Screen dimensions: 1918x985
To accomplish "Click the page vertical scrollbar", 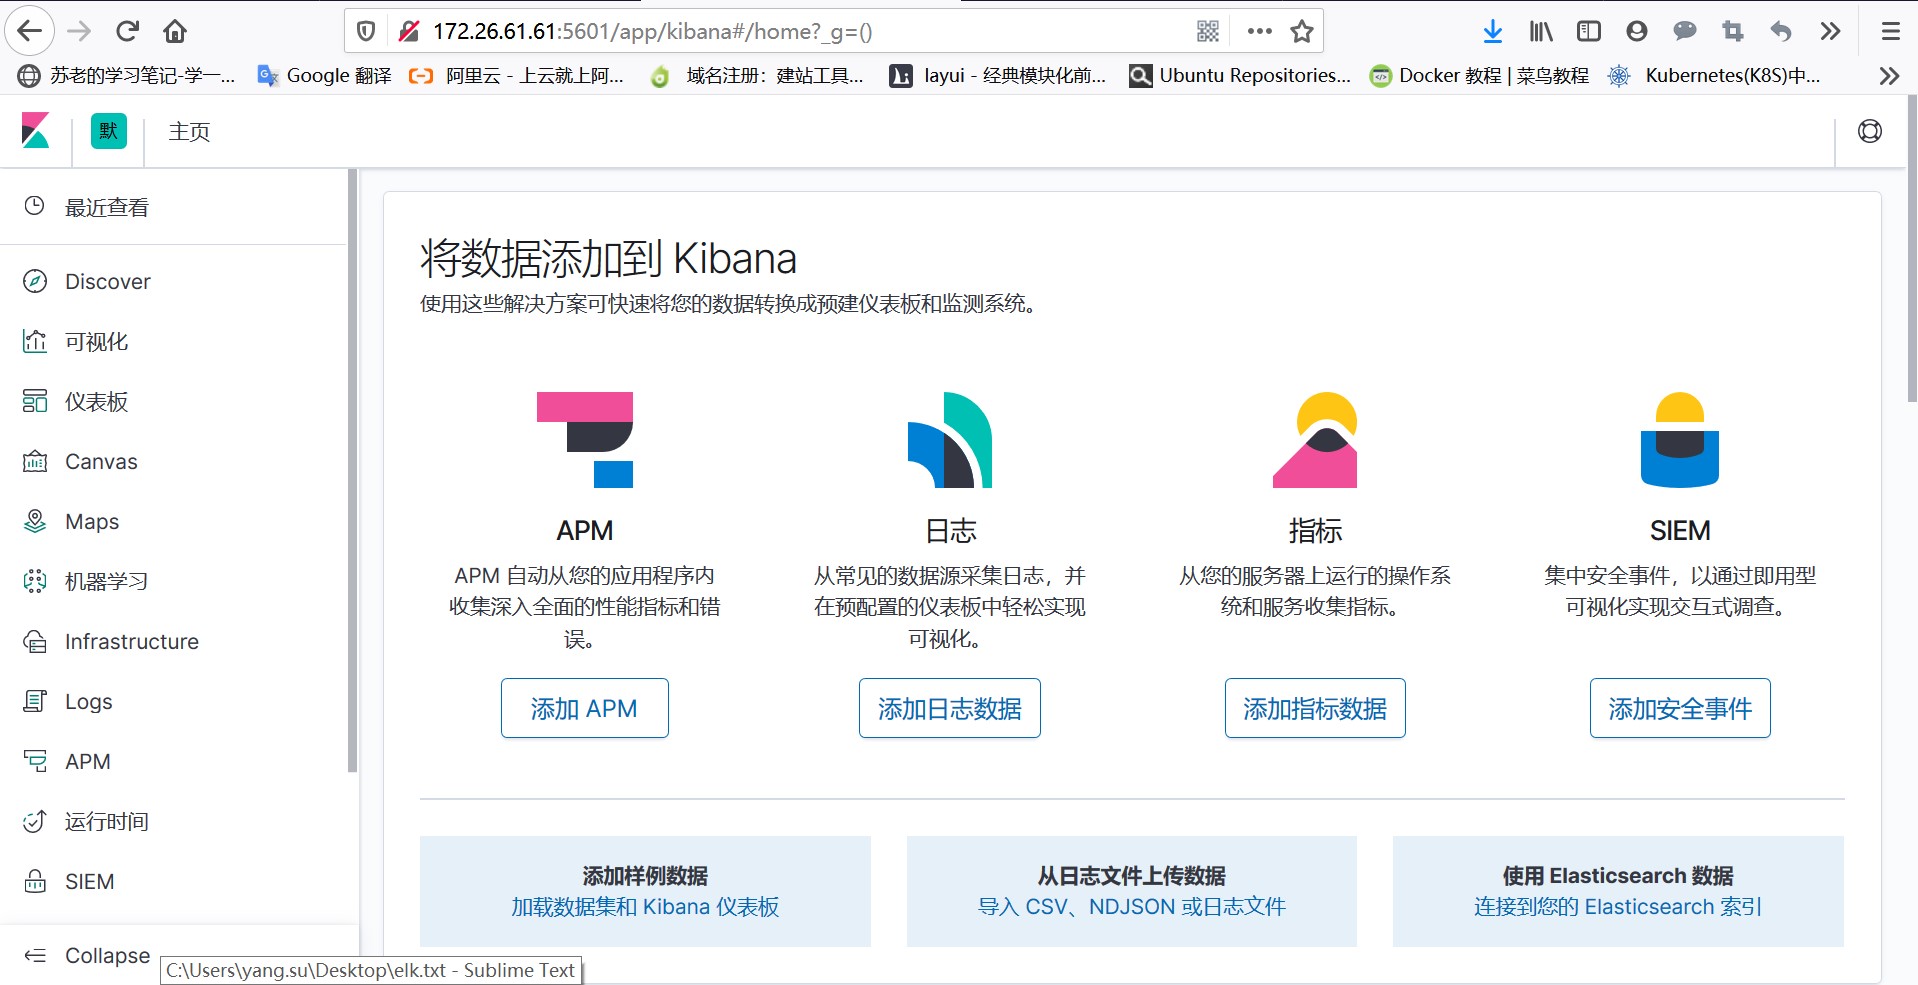I will [x=1912, y=250].
